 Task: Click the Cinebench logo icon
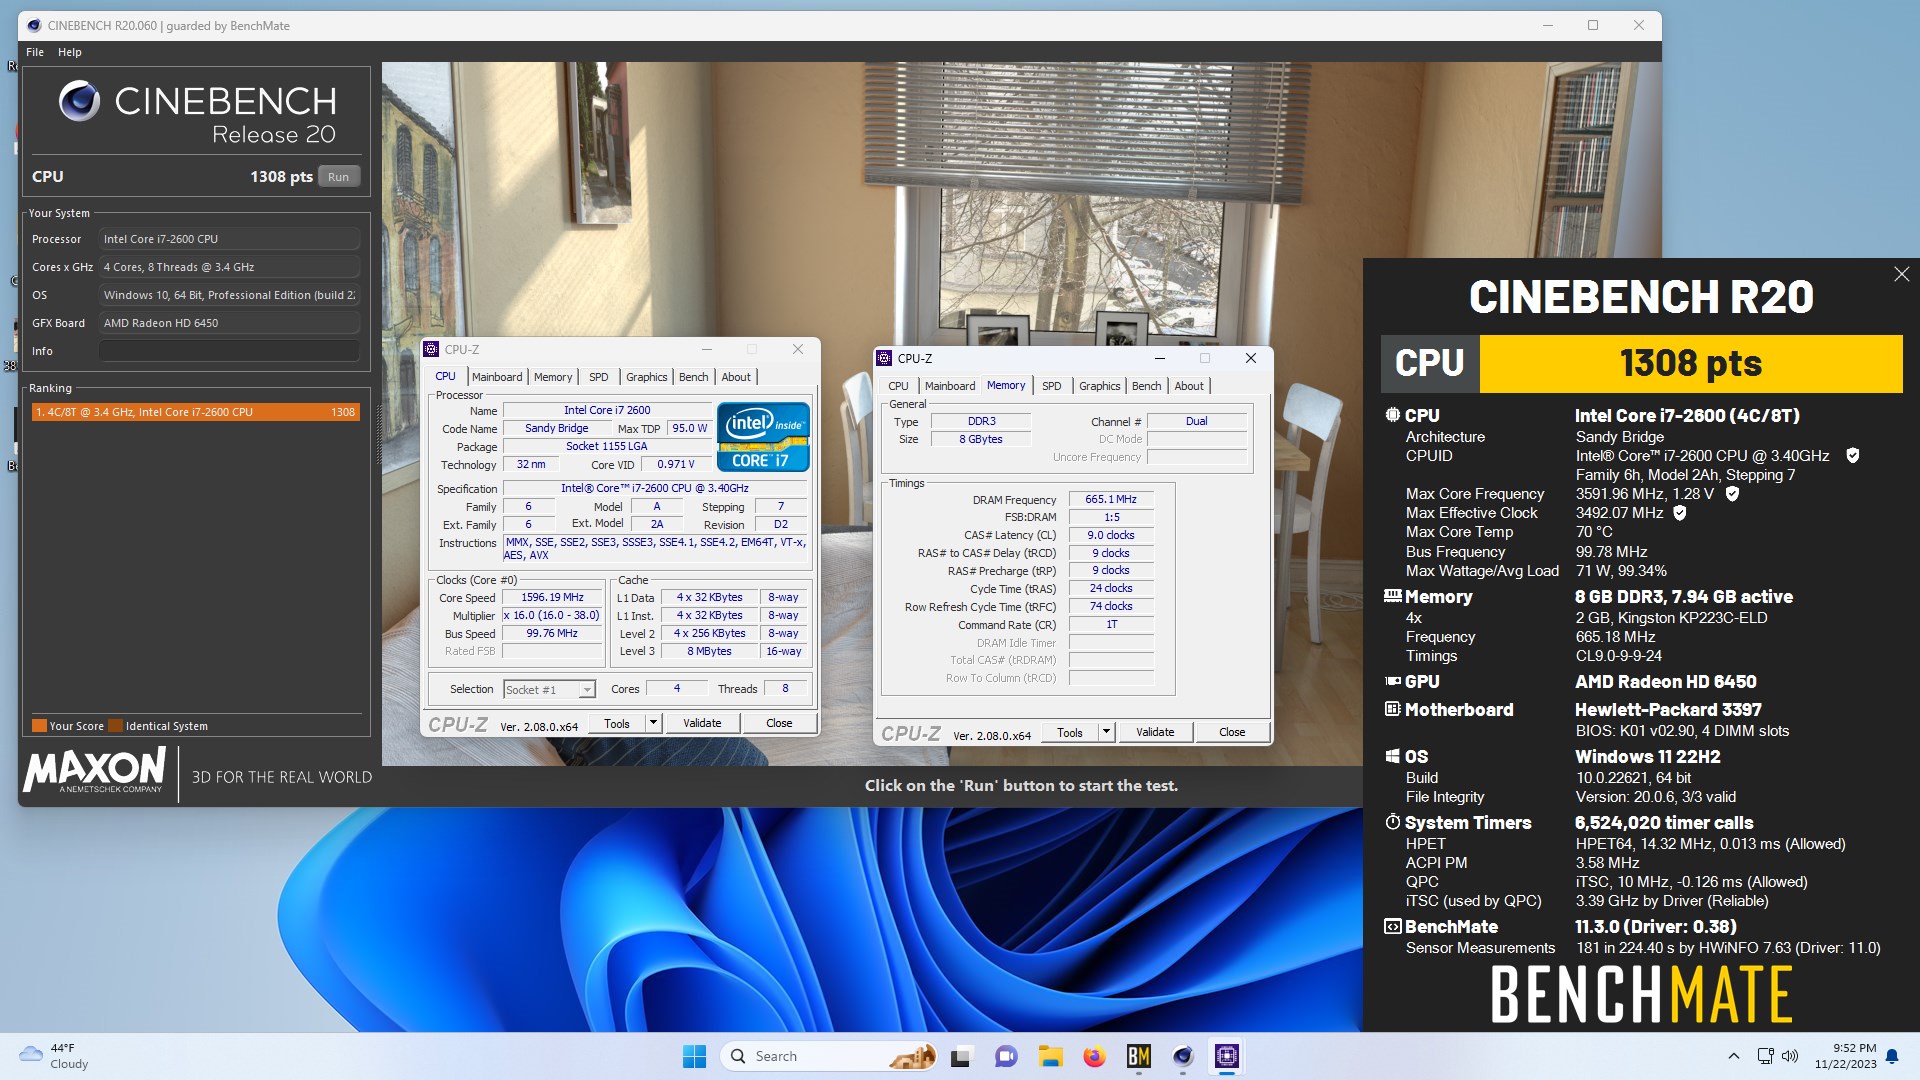coord(79,101)
